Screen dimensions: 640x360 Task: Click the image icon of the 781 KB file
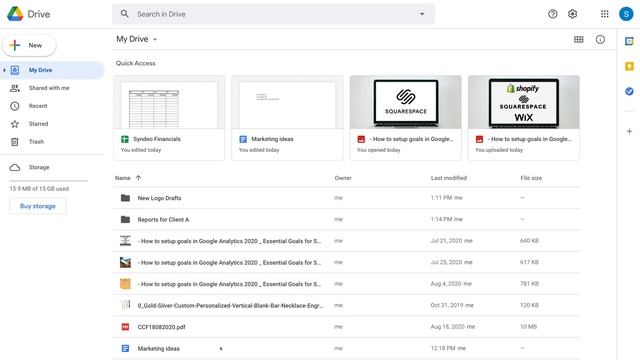125,284
